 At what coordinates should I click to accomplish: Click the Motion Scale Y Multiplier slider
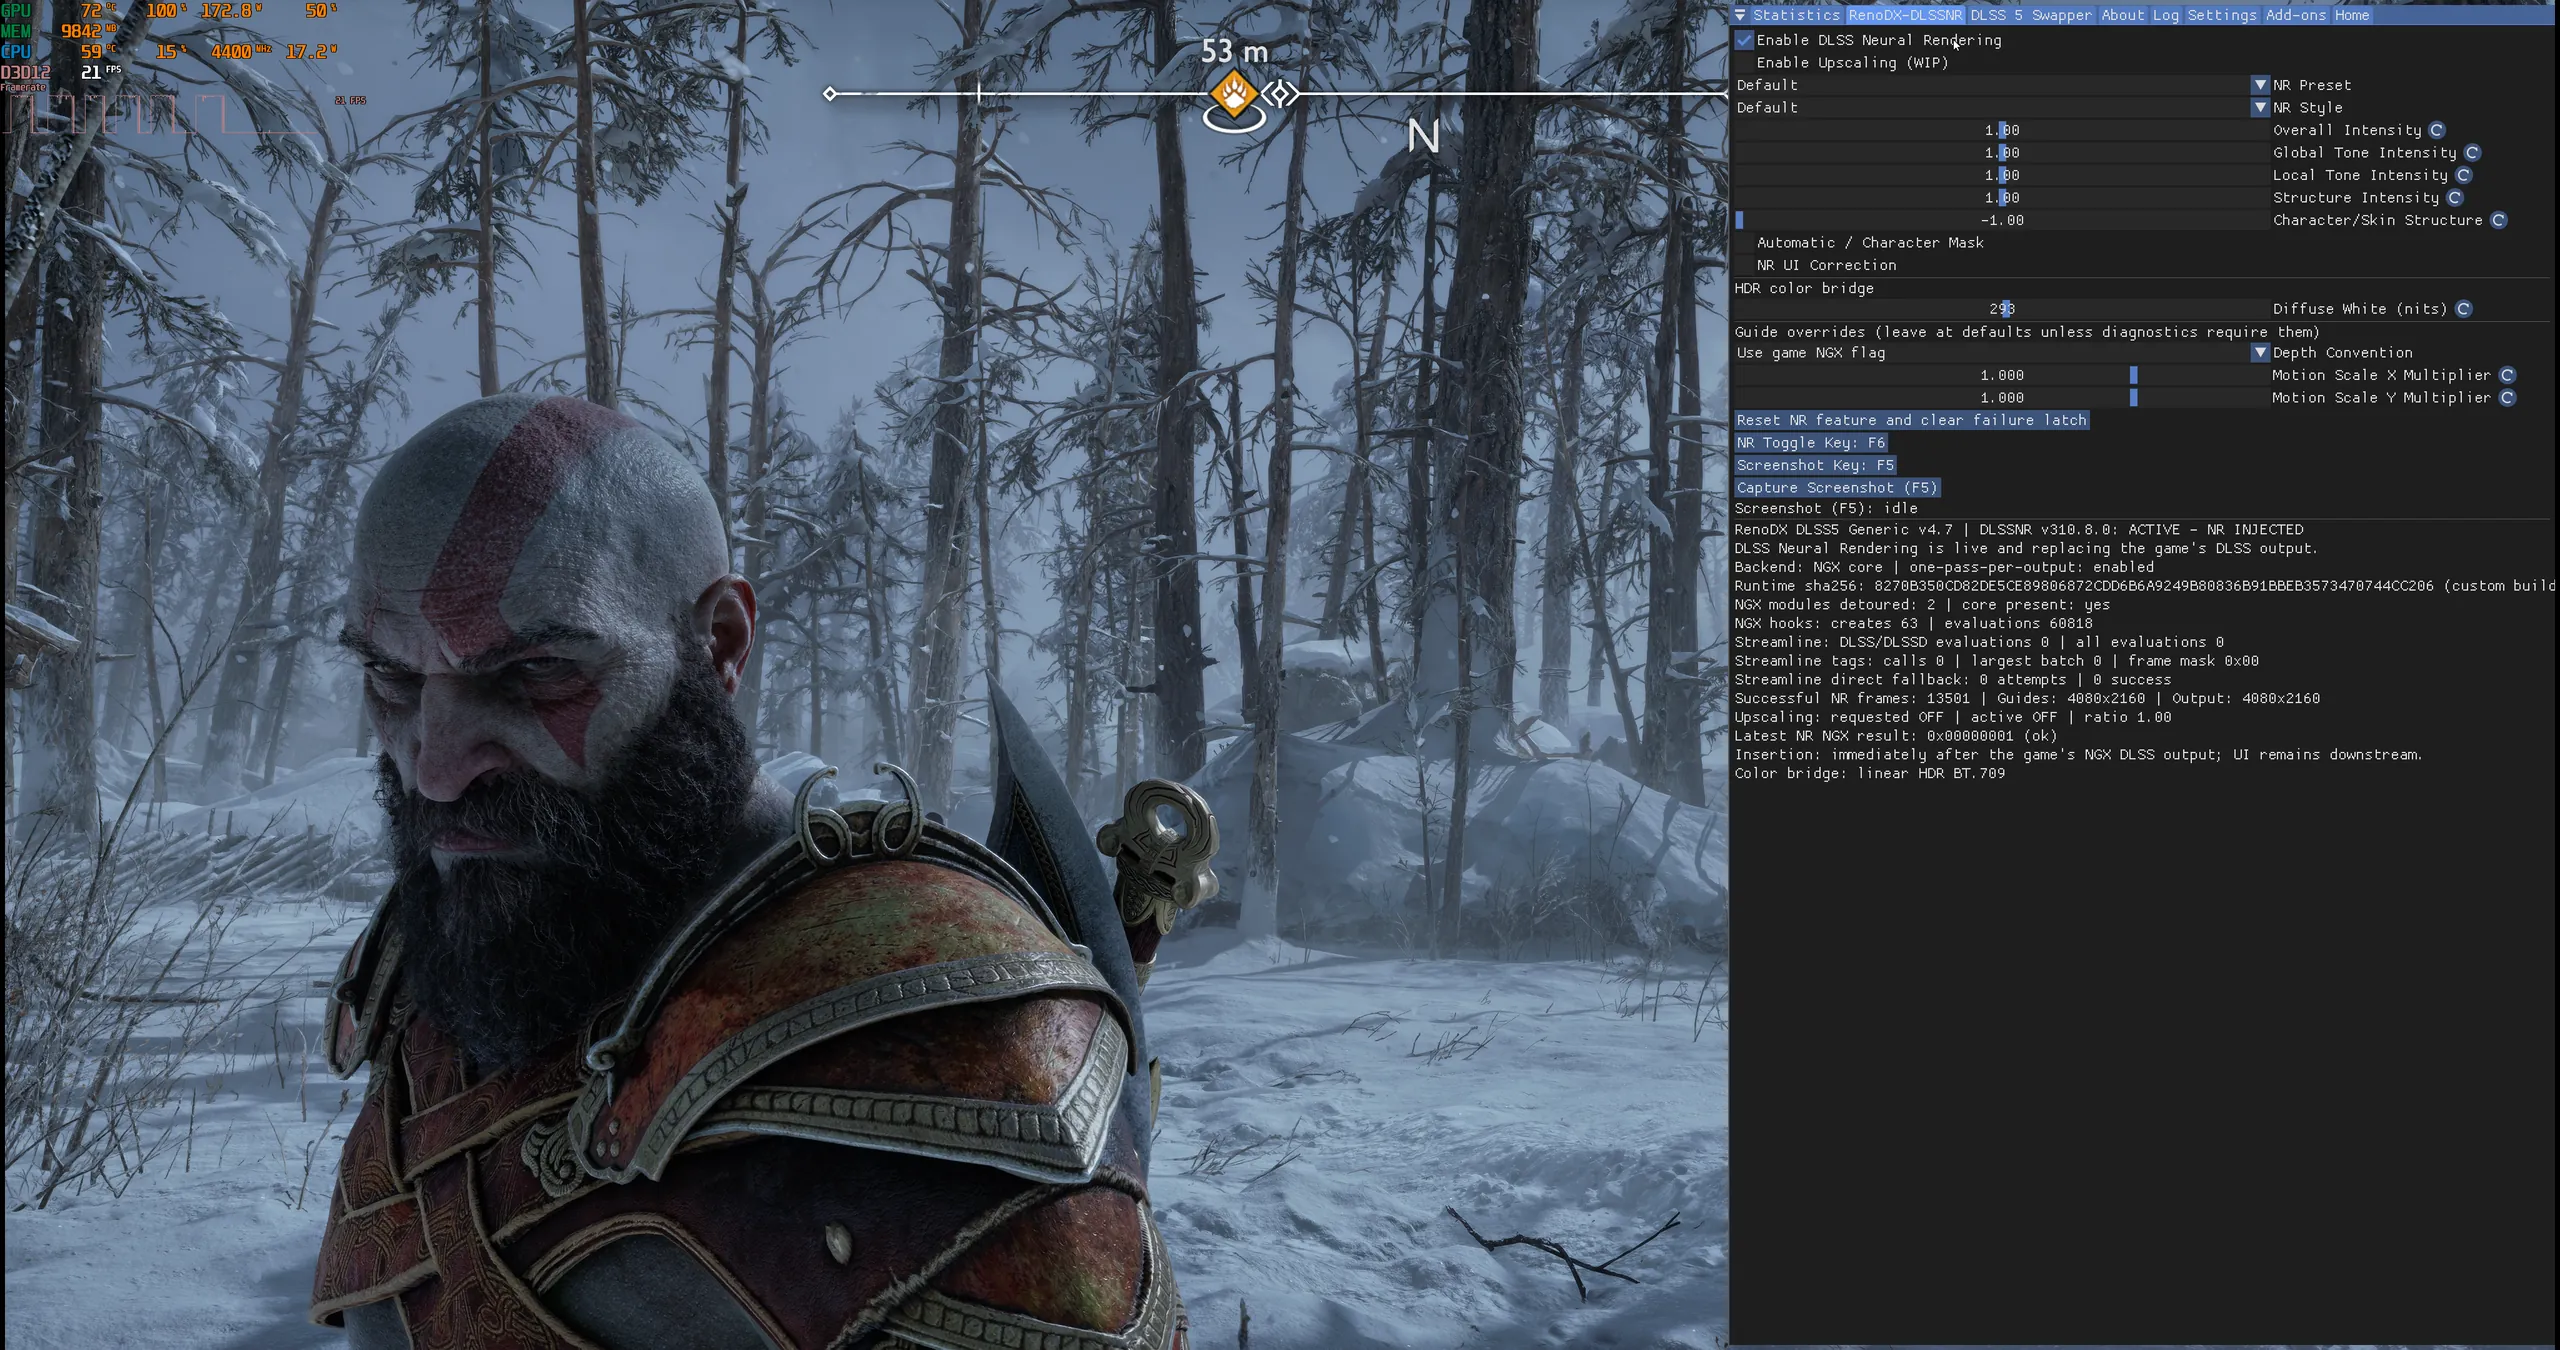pos(2001,398)
